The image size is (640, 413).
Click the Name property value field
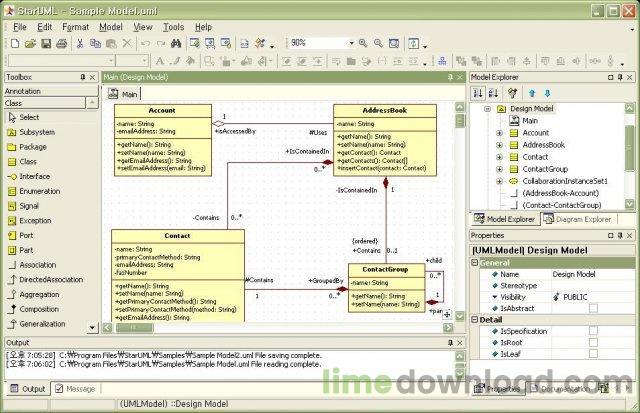coord(593,274)
